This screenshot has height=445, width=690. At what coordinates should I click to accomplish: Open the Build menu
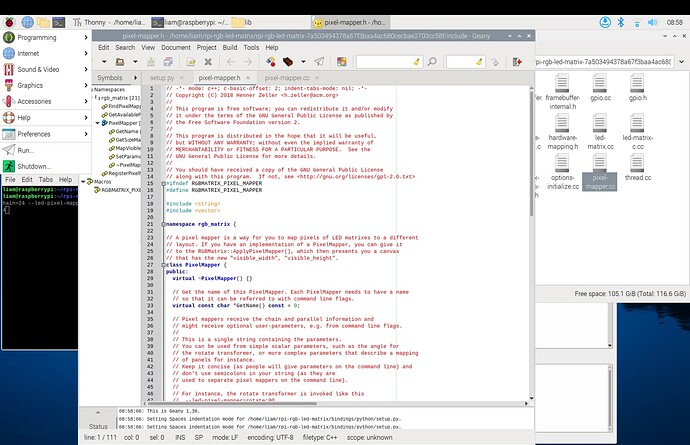tap(230, 48)
